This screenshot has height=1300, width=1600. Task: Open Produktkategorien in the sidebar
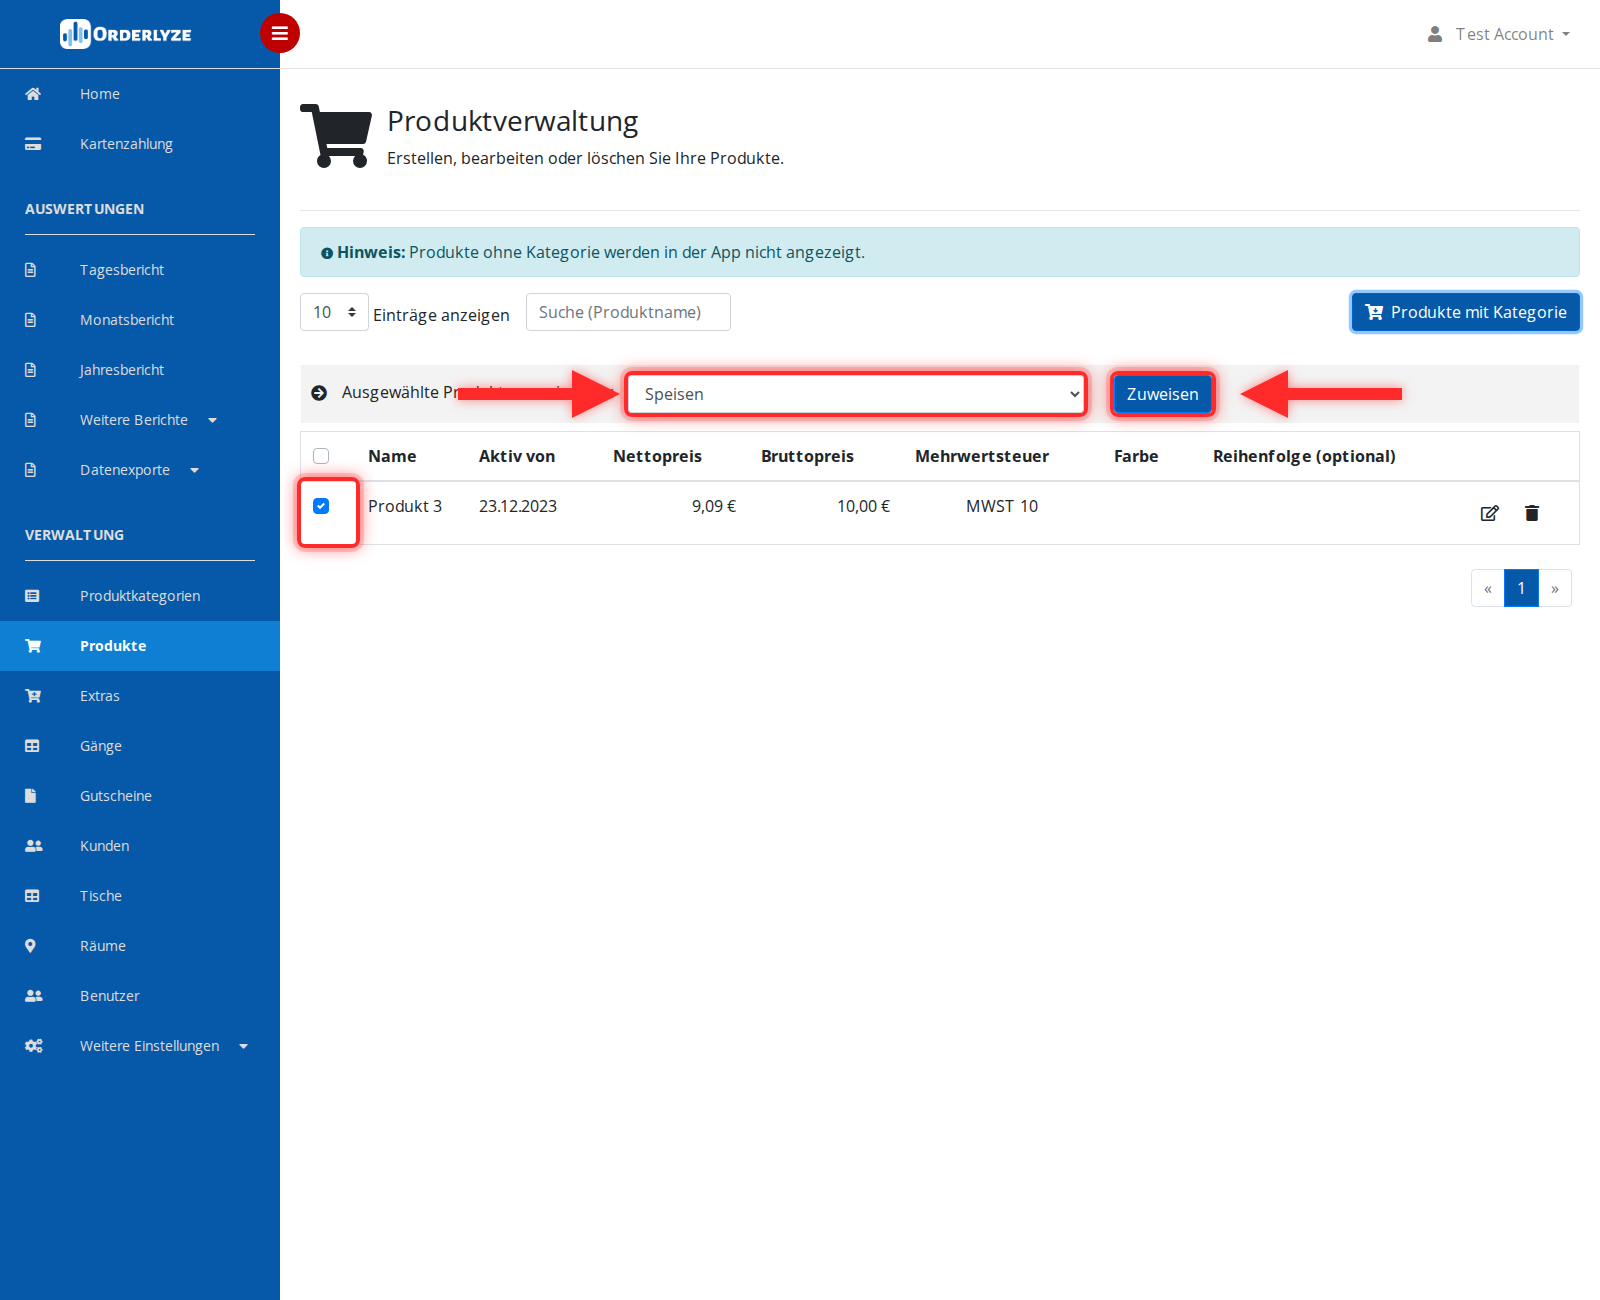tap(140, 596)
